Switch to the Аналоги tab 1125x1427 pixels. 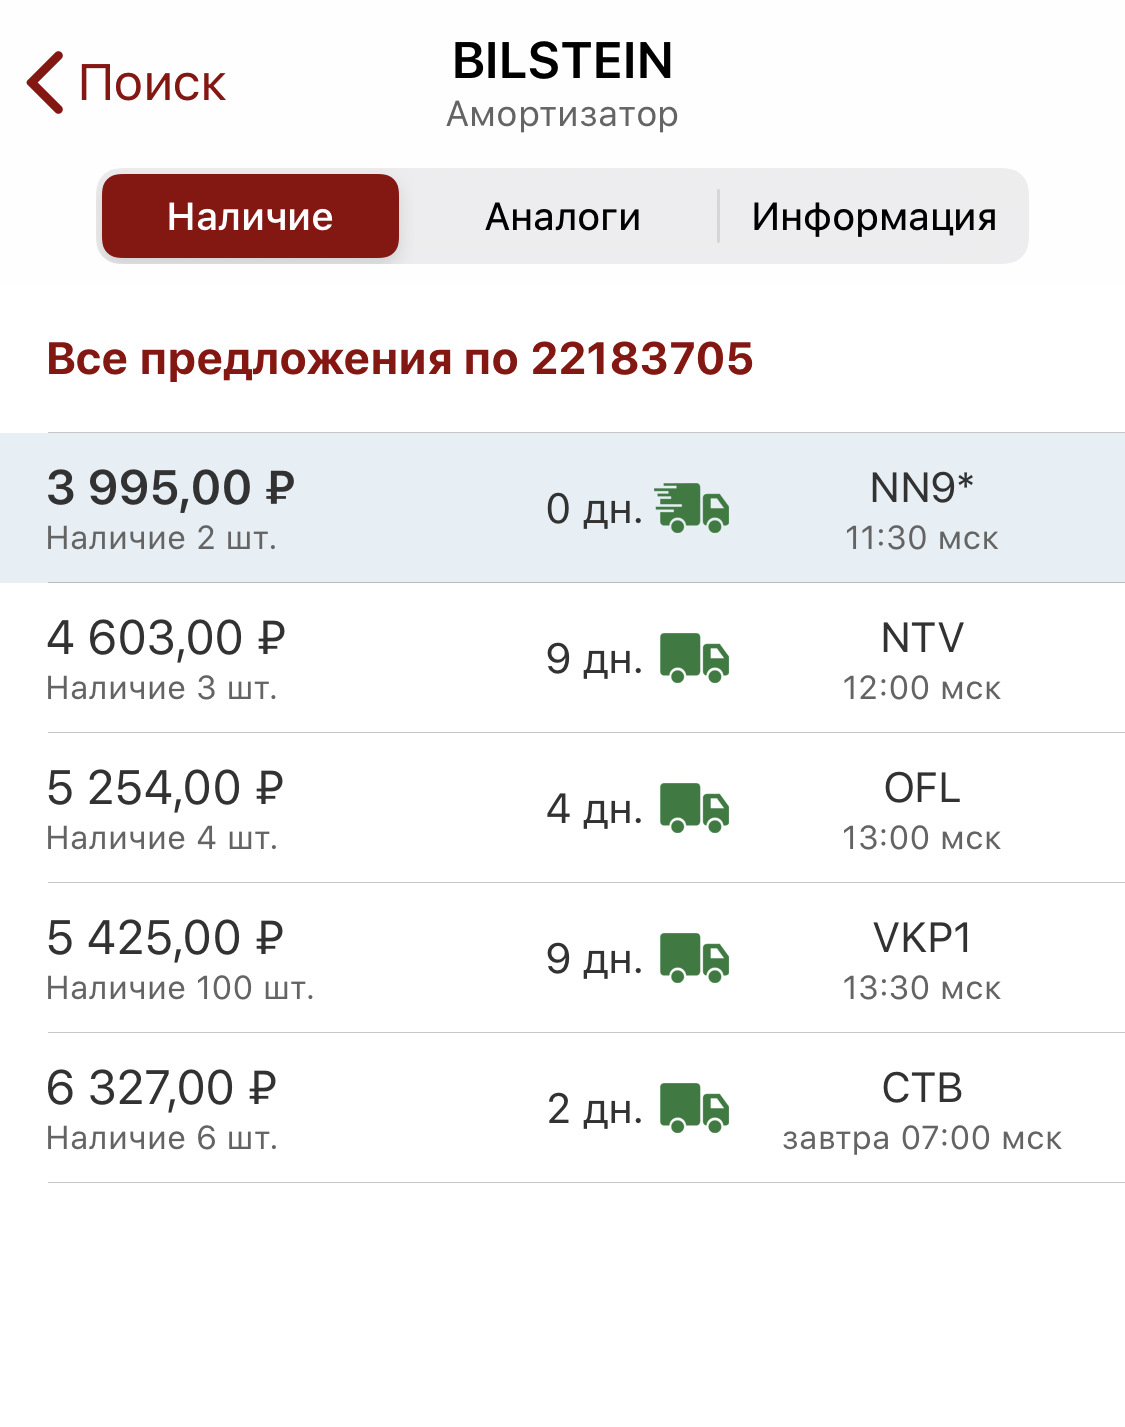pyautogui.click(x=562, y=217)
